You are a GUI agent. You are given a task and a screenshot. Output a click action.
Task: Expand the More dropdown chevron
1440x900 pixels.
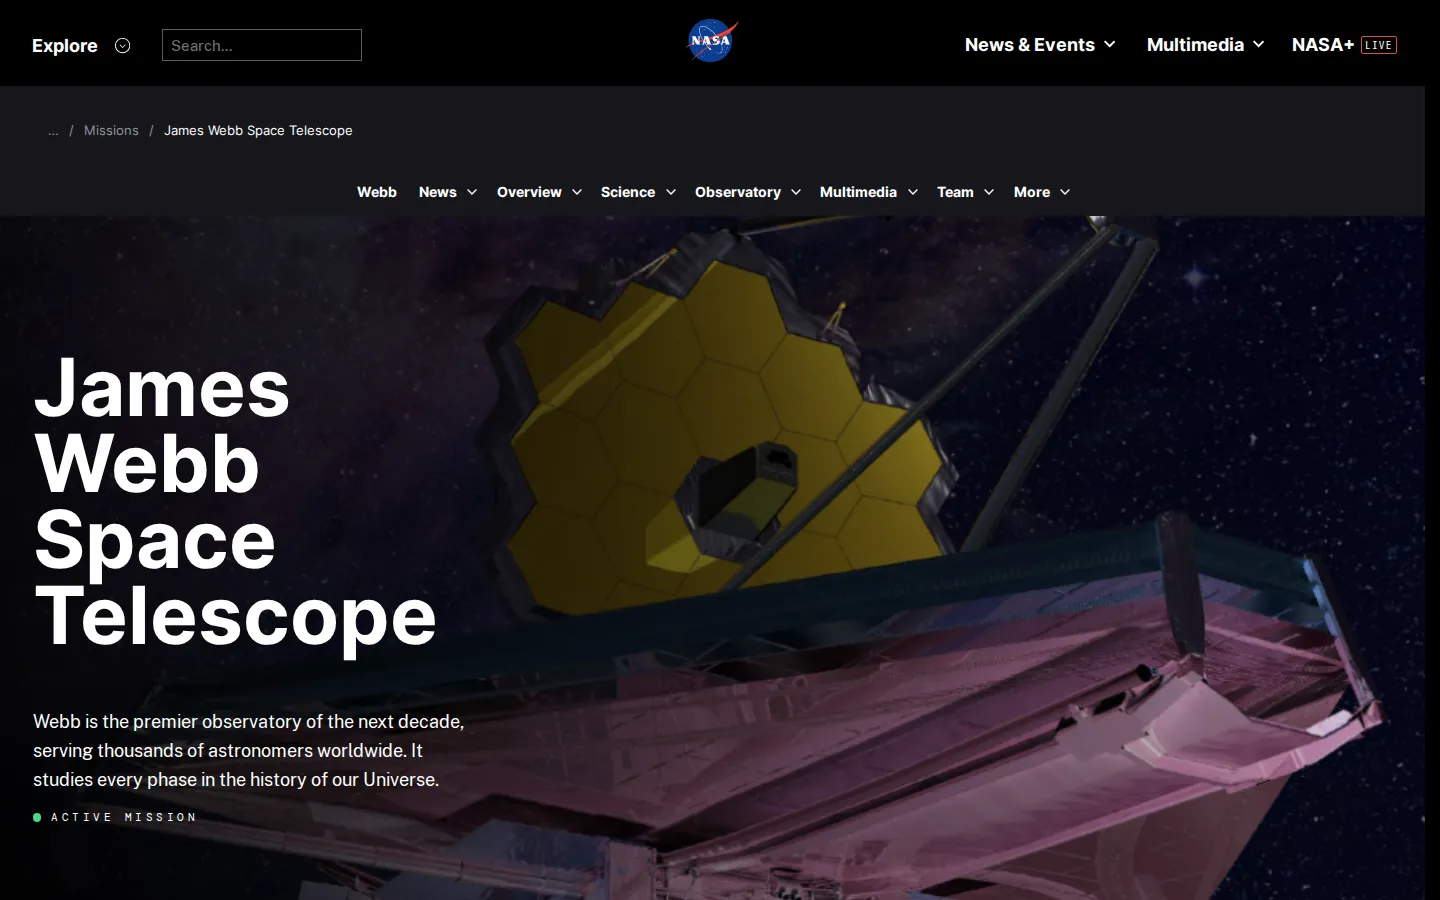click(x=1065, y=192)
